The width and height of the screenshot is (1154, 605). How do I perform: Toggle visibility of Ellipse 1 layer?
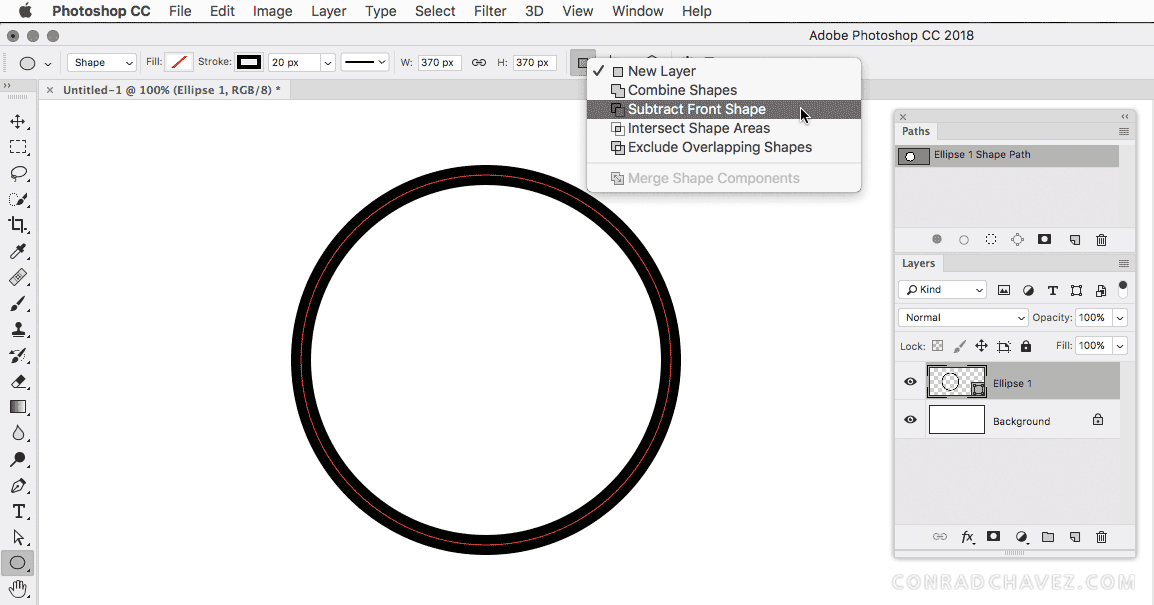point(910,381)
